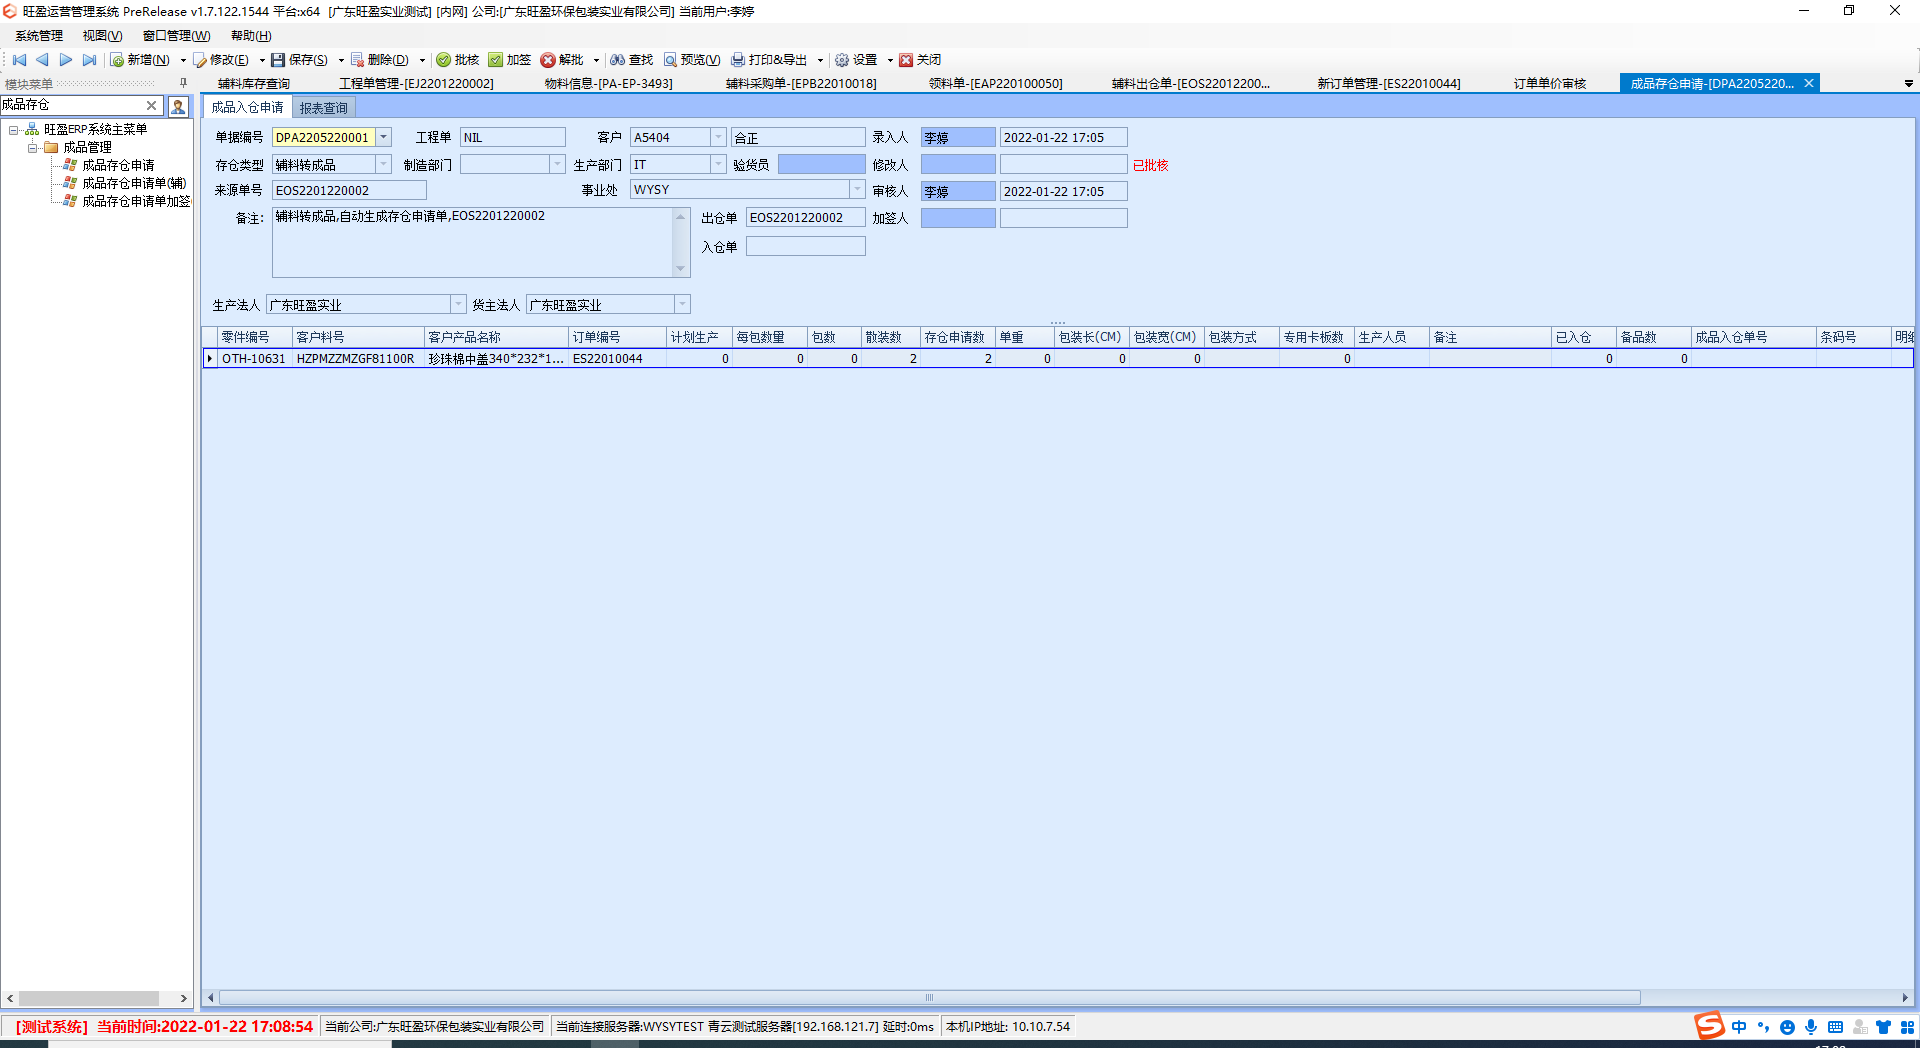Screen dimensions: 1920x1048
Task: Open the 窗口管理(W) menu
Action: [x=176, y=36]
